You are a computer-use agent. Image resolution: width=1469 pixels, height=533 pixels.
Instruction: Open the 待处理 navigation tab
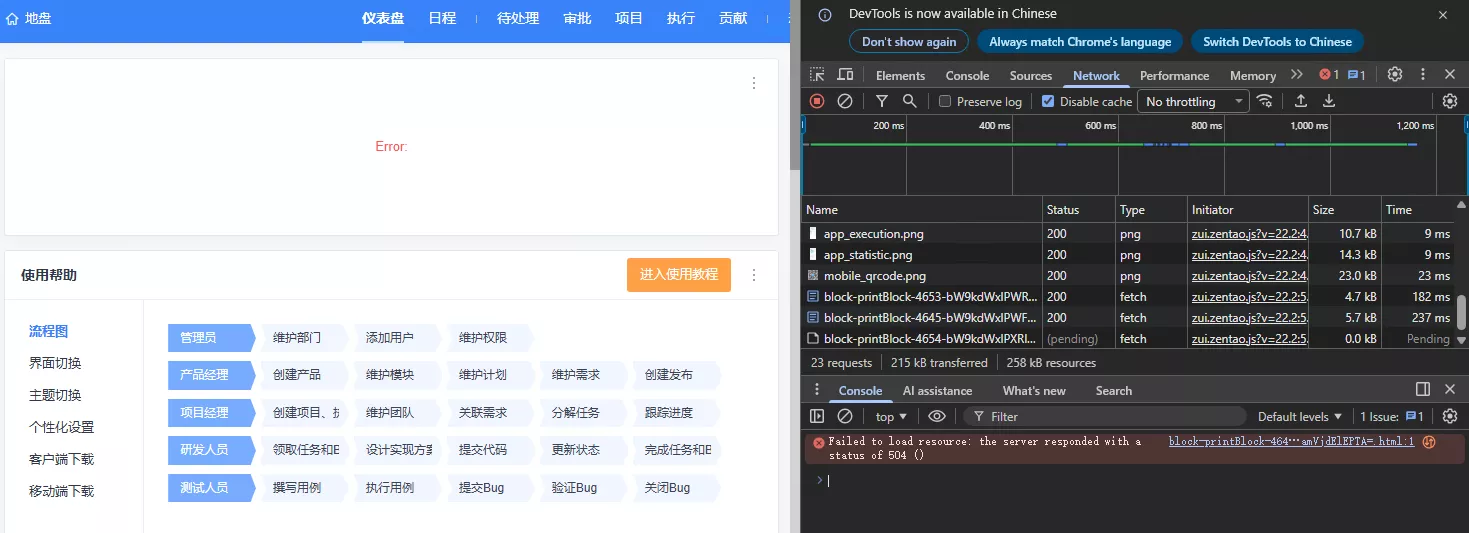pos(518,18)
